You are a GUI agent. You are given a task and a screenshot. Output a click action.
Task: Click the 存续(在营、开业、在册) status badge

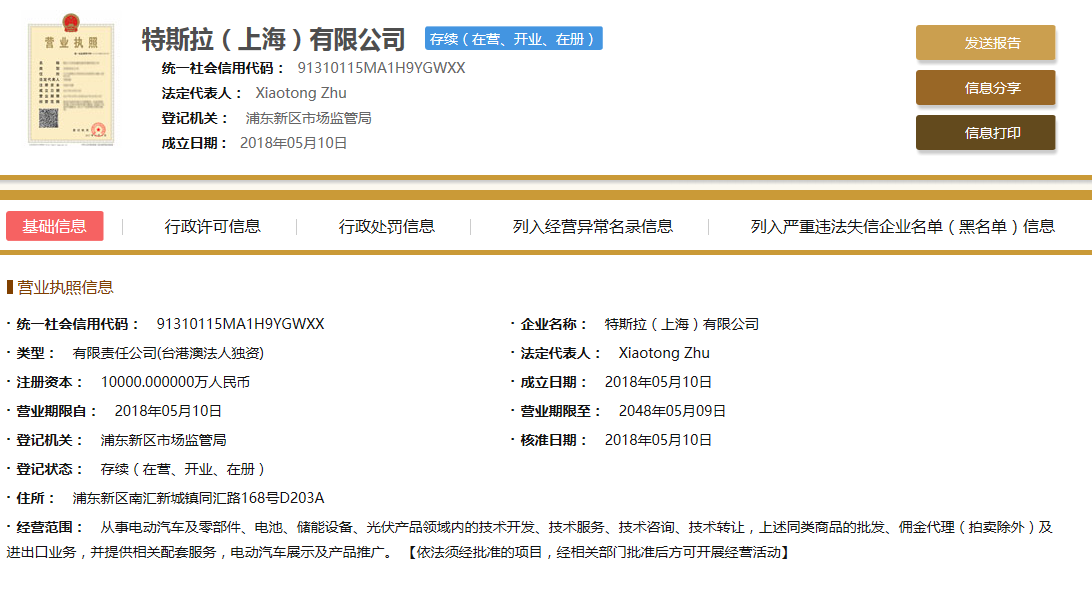tap(513, 39)
